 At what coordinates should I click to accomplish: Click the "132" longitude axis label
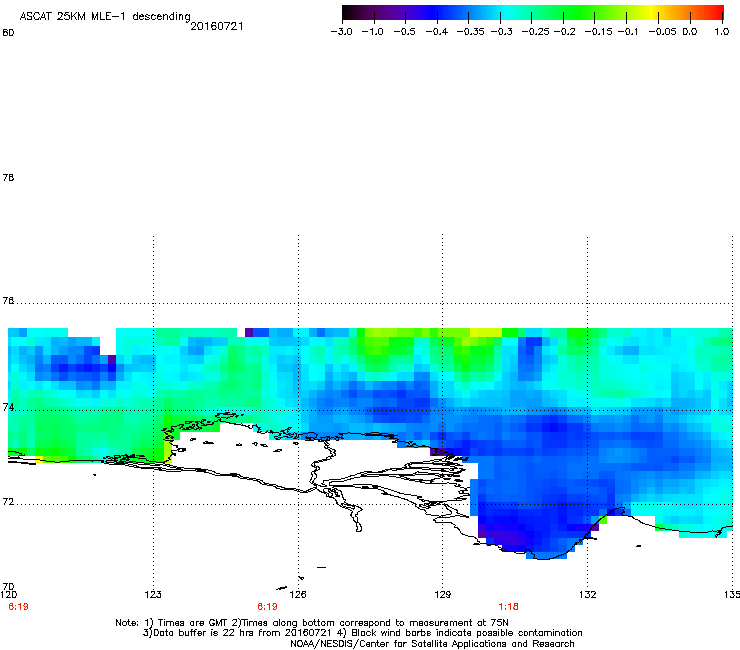click(588, 594)
